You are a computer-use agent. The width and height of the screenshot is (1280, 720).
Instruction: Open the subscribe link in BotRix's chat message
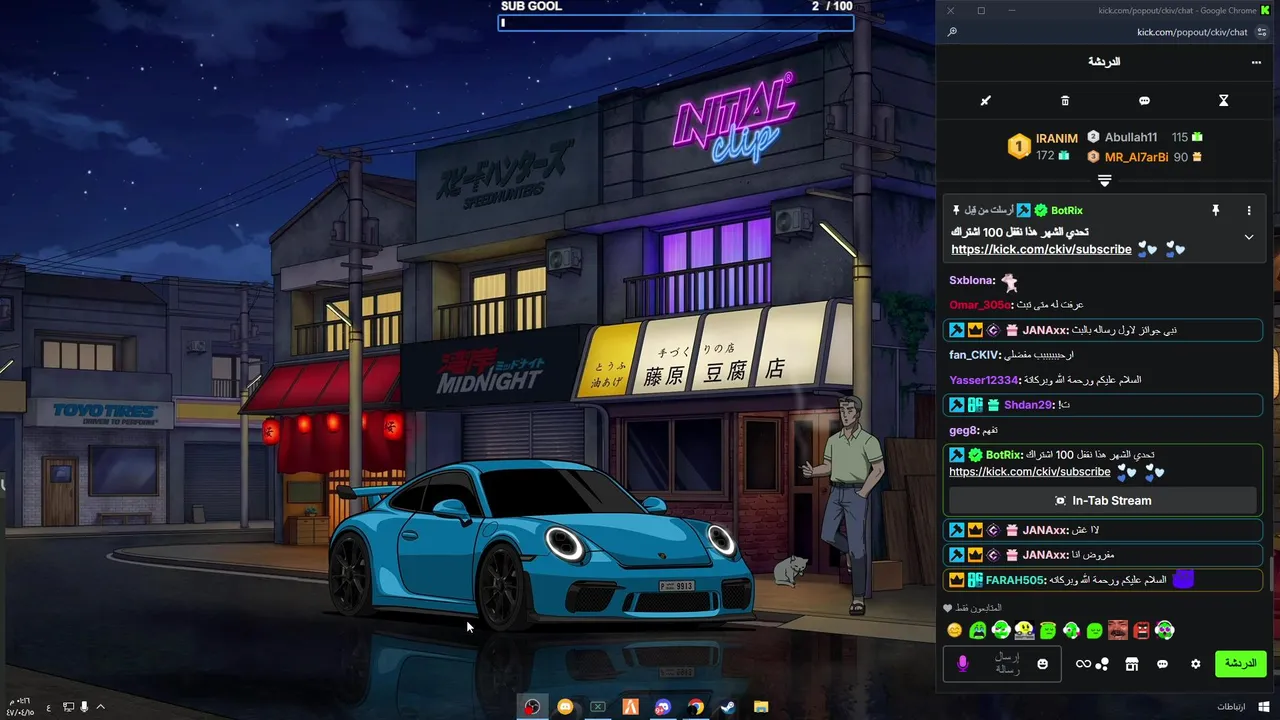pos(1029,471)
